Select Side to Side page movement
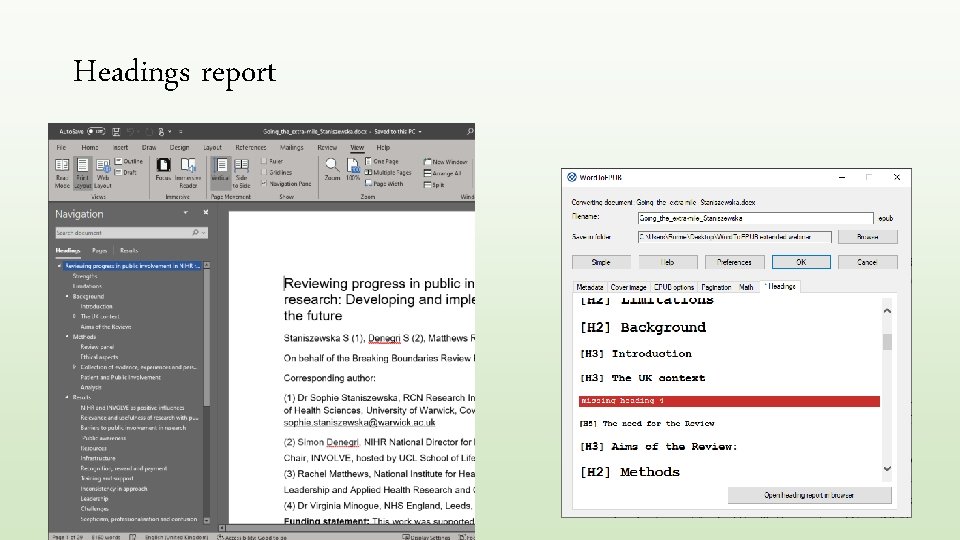 coord(241,173)
